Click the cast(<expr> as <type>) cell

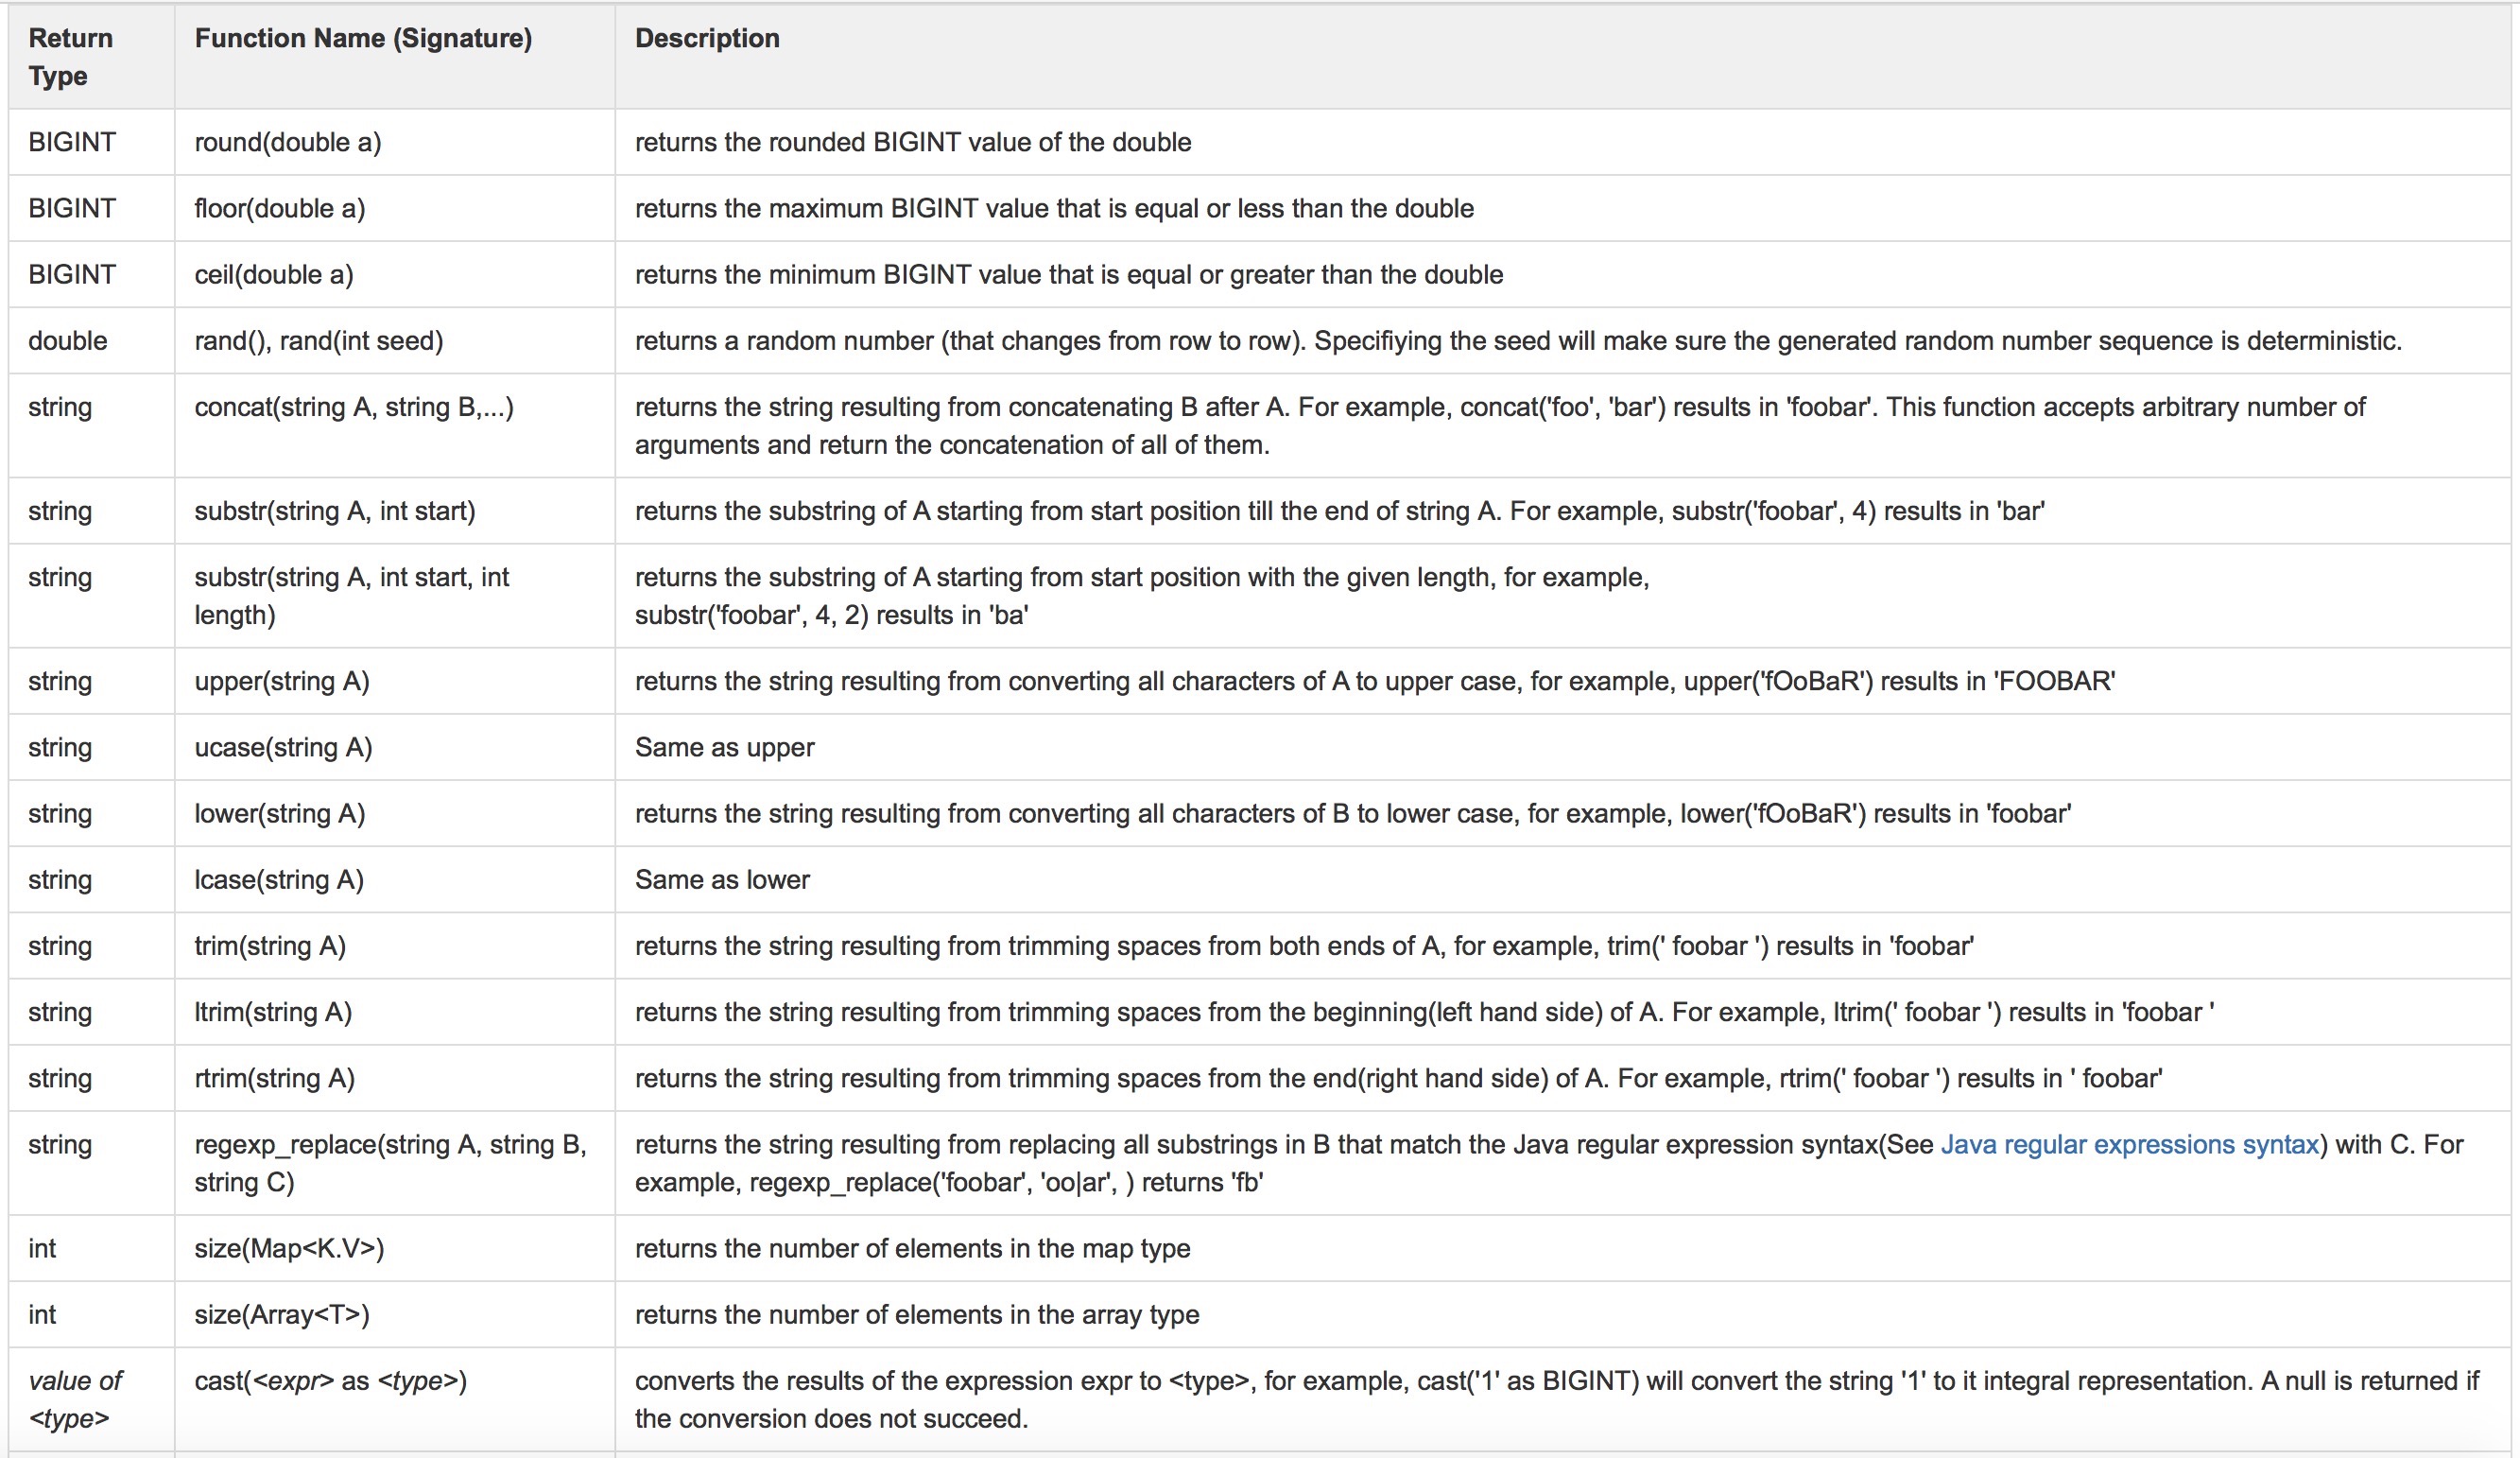pyautogui.click(x=331, y=1381)
